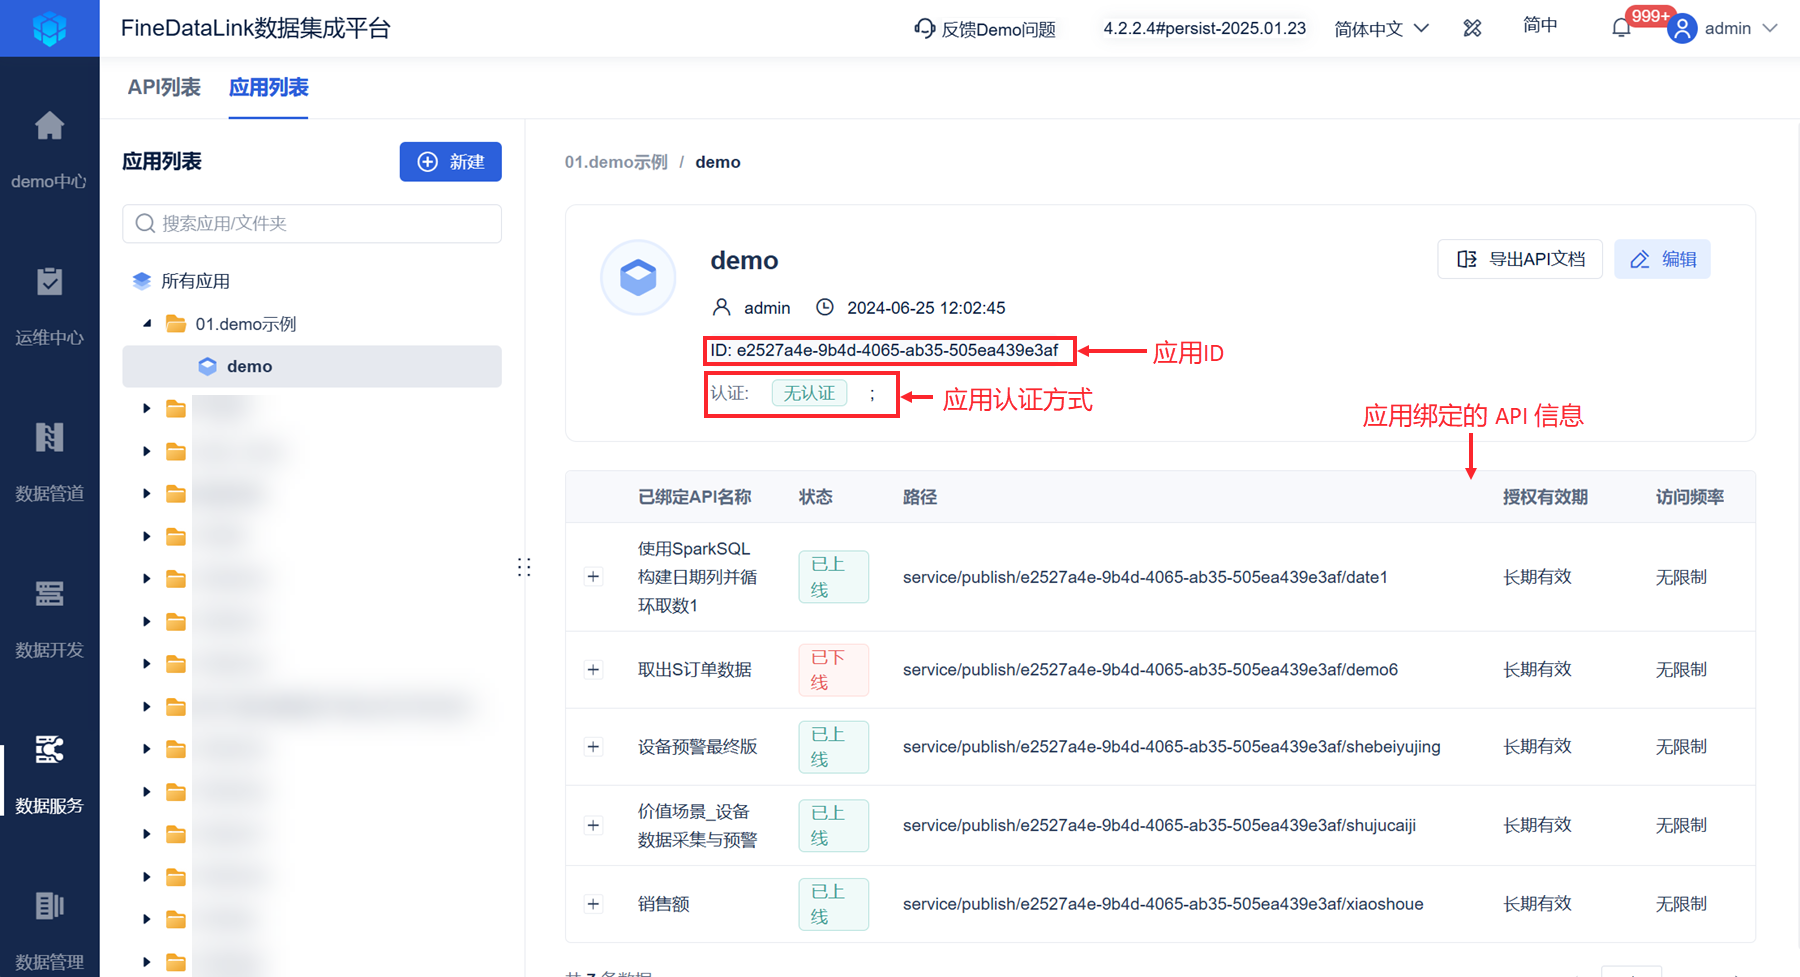Select the 01.demo示例 folder in the tree
Screen dimensions: 1800x977
pos(246,324)
